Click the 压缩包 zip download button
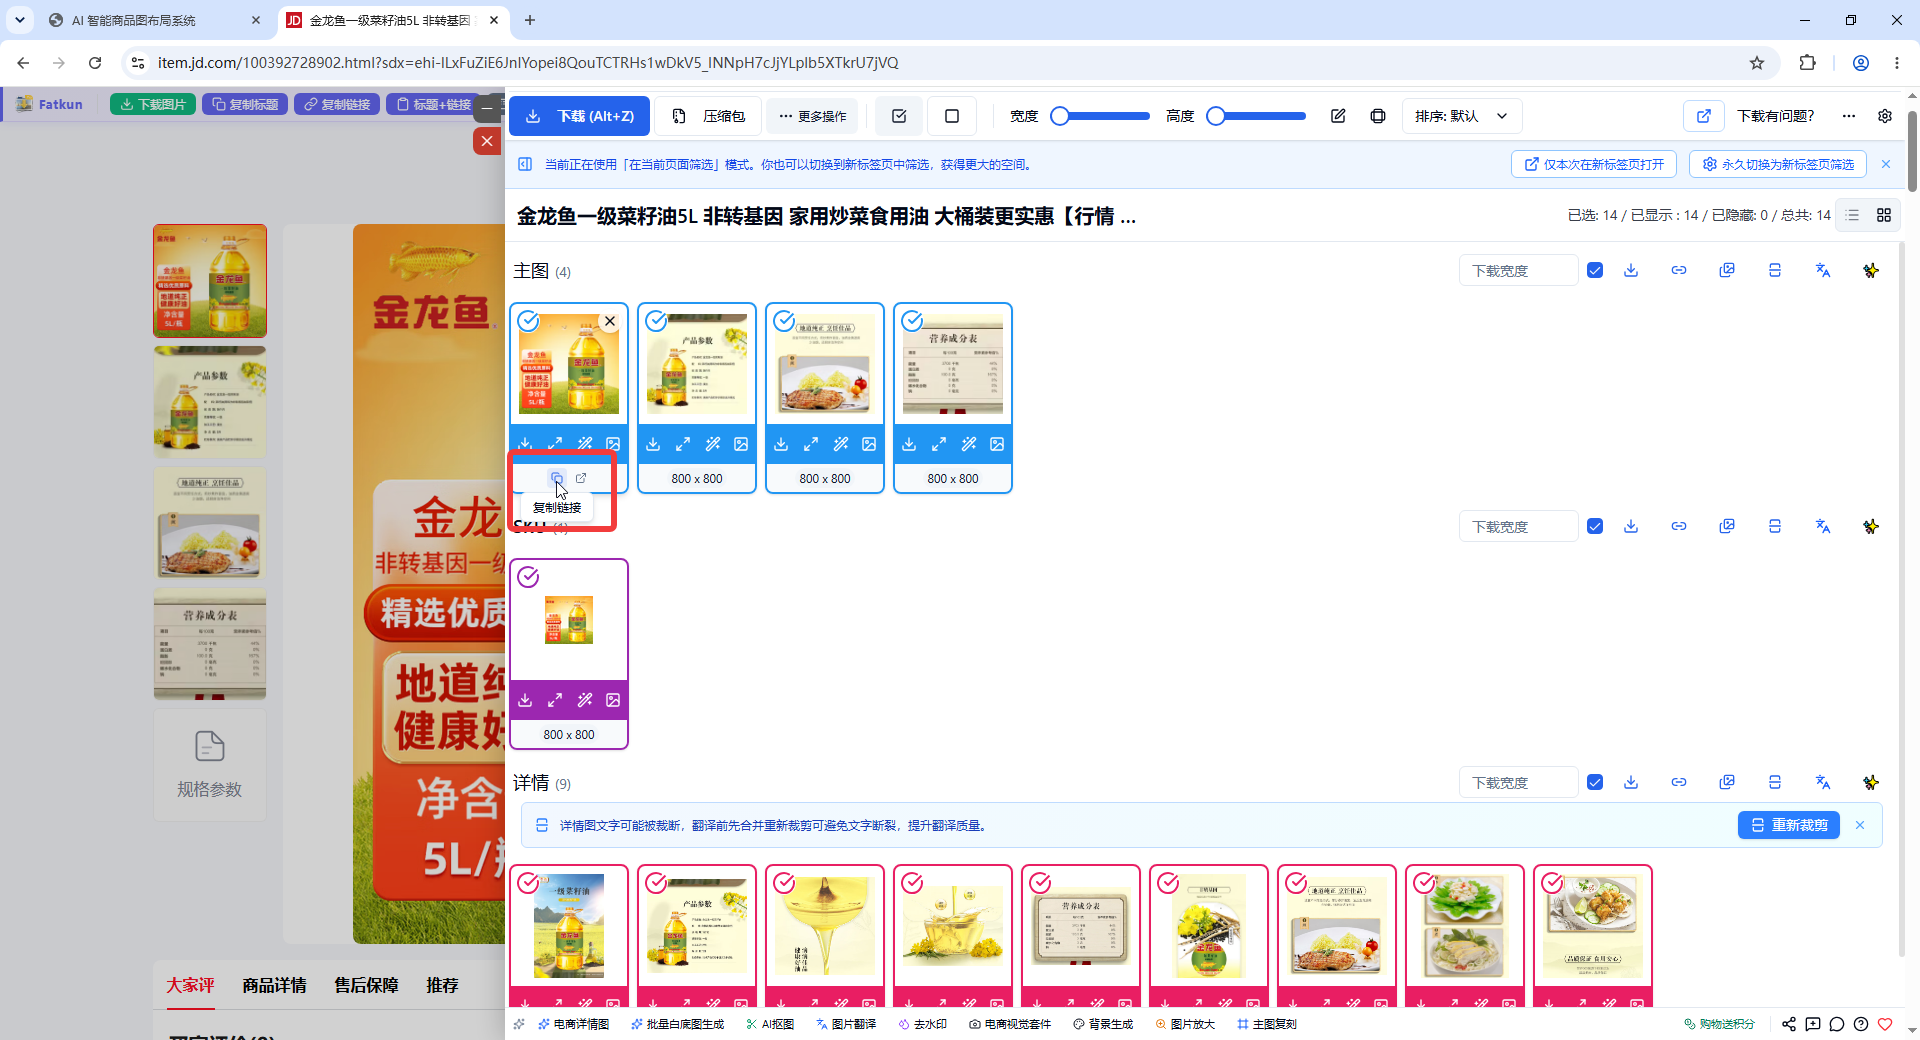The width and height of the screenshot is (1920, 1040). 709,116
